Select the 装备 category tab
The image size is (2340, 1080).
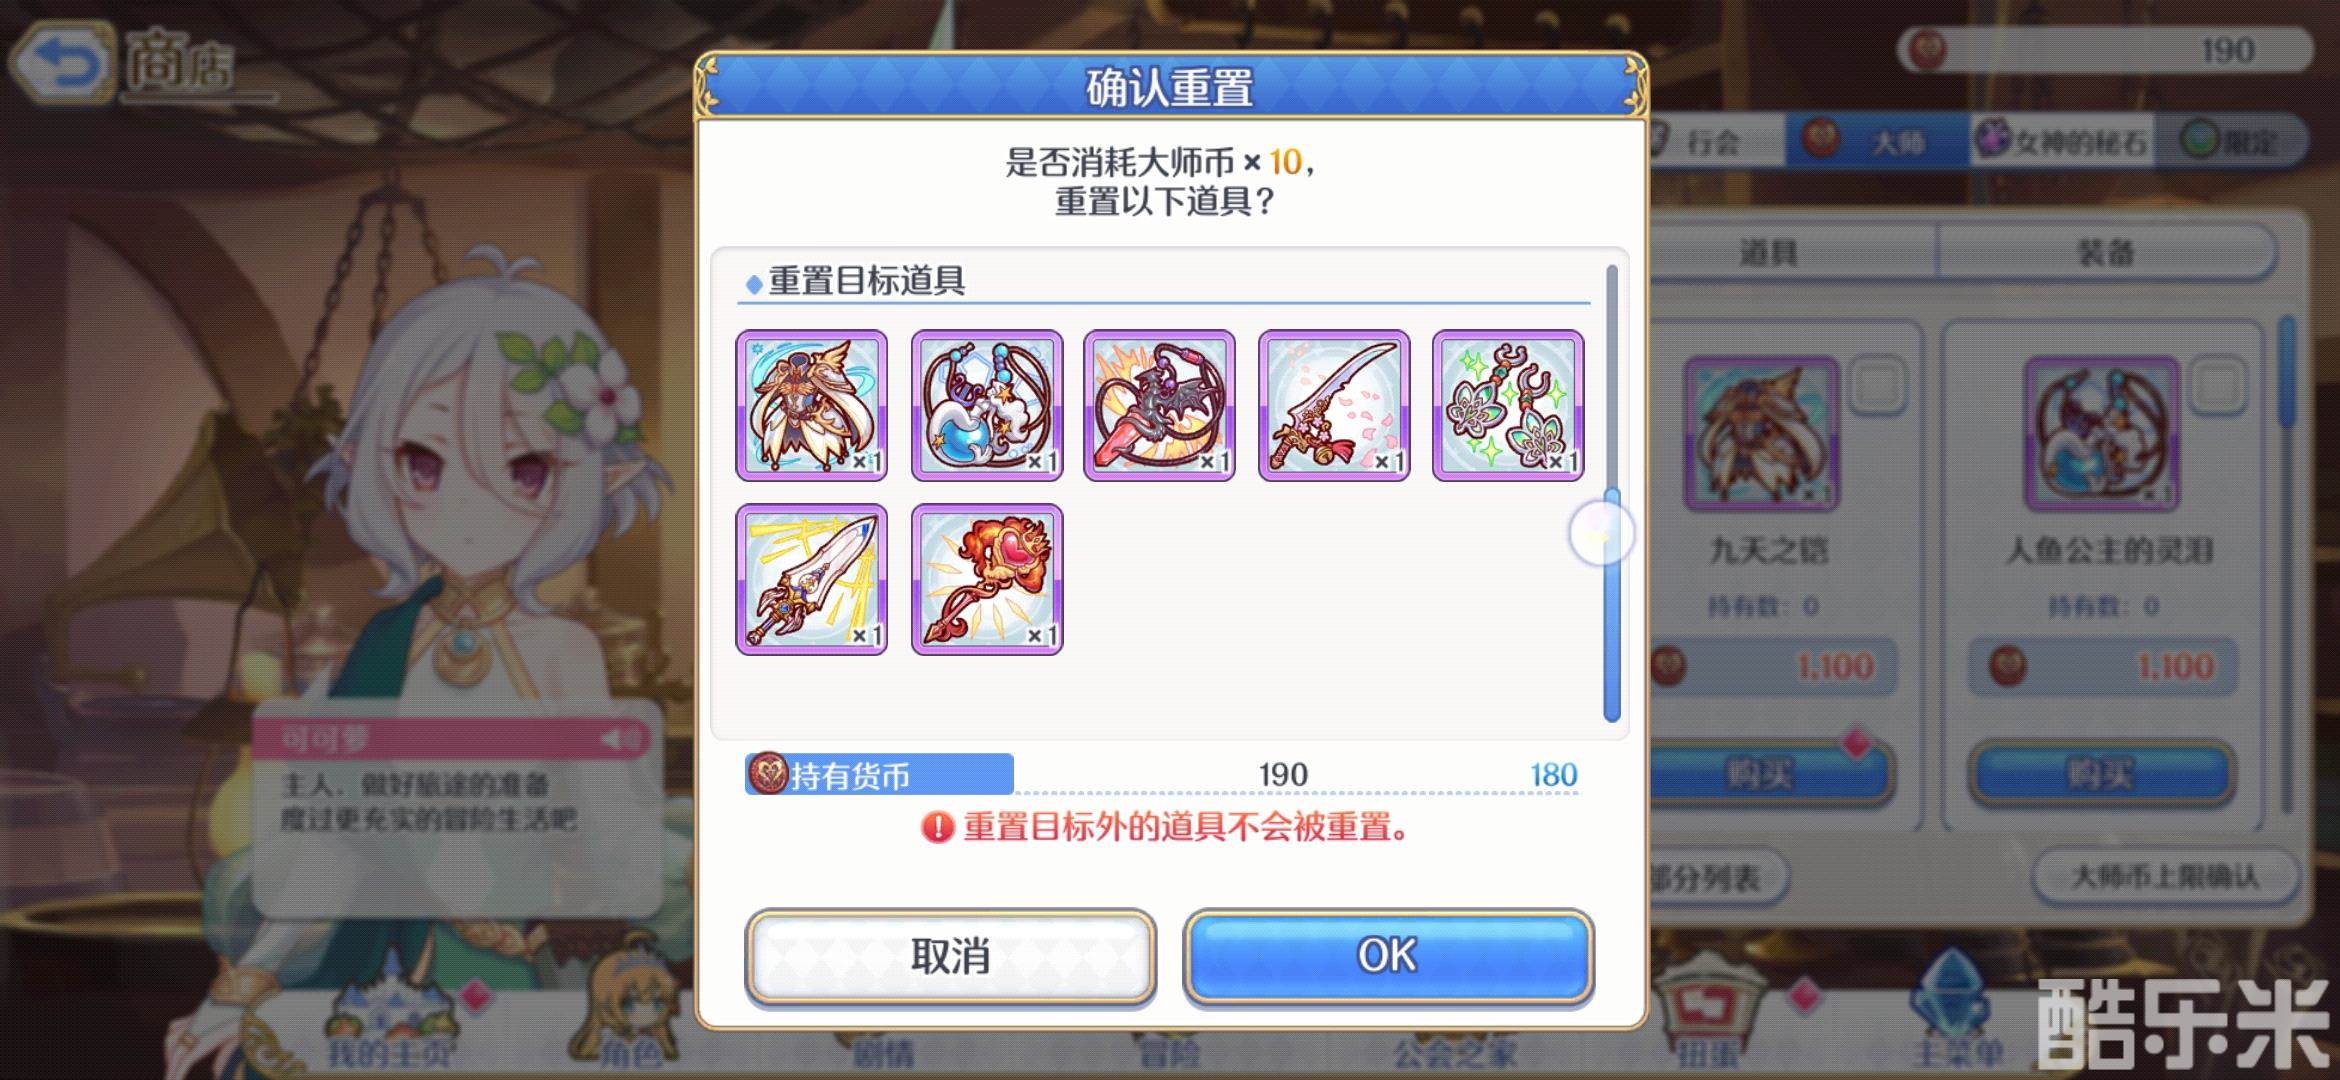[x=2105, y=252]
